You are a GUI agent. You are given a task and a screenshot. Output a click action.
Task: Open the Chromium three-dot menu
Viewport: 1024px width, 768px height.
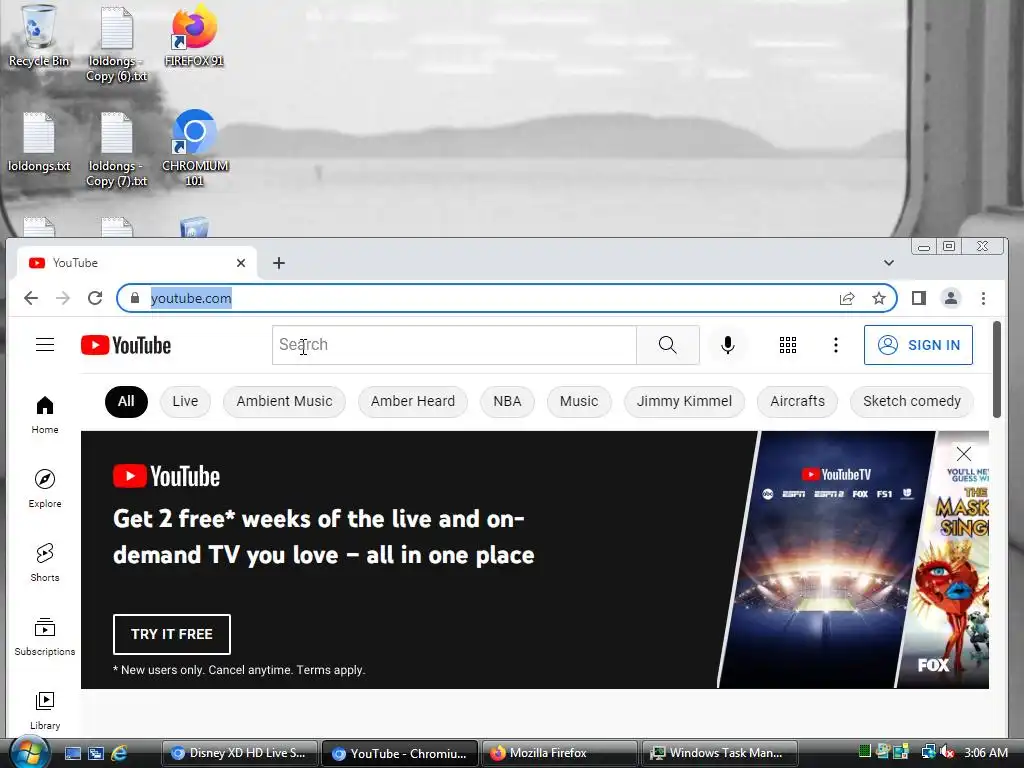[x=984, y=298]
